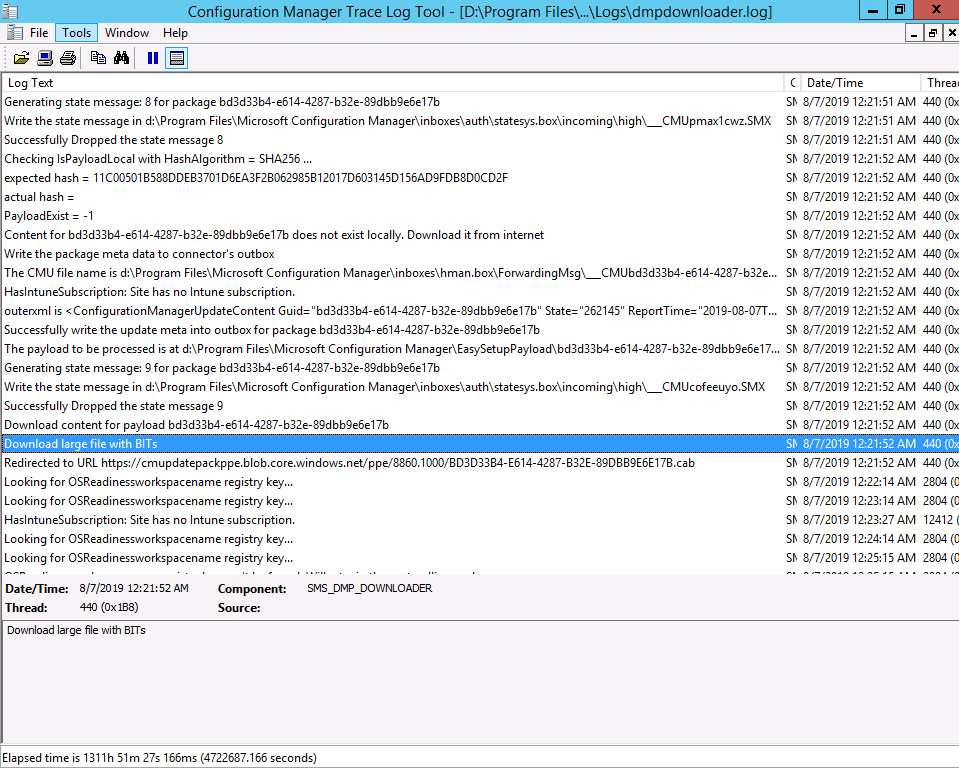
Task: Click the Open log file folder icon
Action: click(21, 58)
